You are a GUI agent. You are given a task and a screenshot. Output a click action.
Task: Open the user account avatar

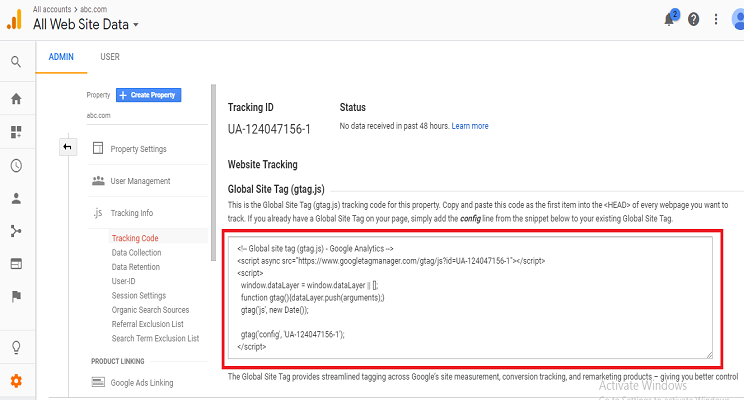(738, 19)
